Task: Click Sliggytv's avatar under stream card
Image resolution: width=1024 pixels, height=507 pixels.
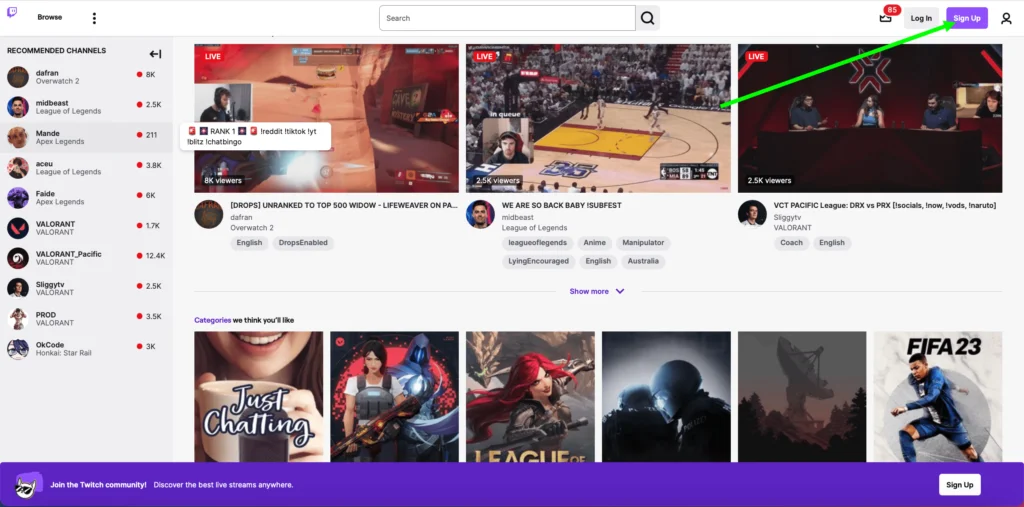Action: coord(752,214)
